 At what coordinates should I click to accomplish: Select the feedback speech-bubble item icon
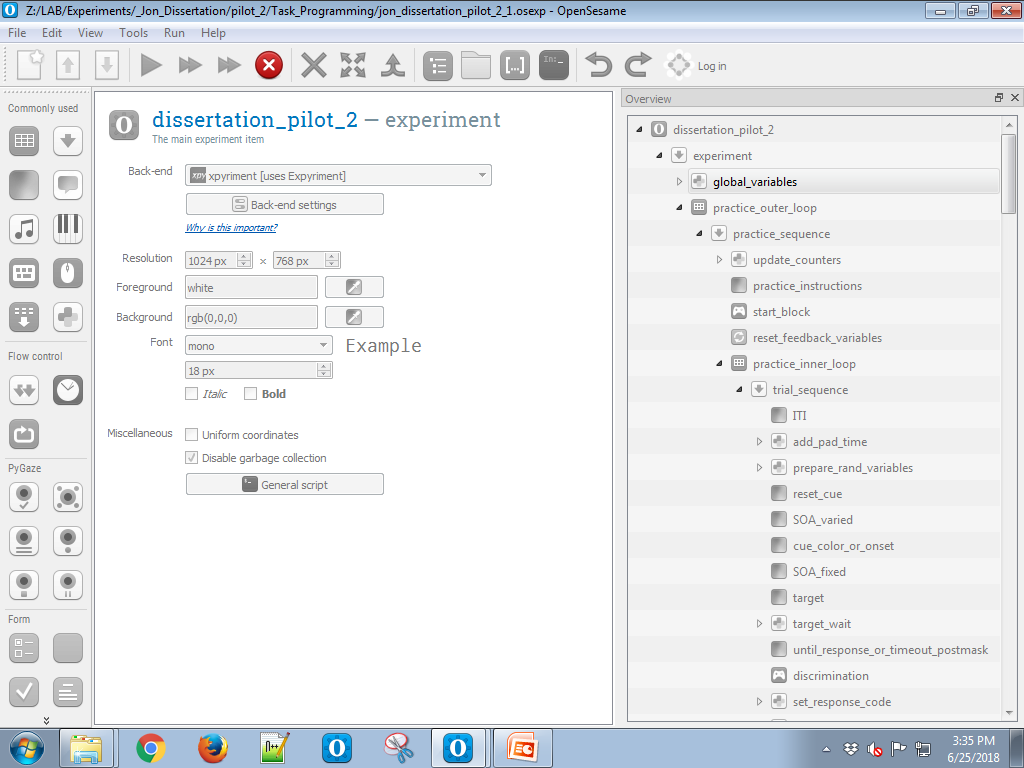(x=68, y=185)
